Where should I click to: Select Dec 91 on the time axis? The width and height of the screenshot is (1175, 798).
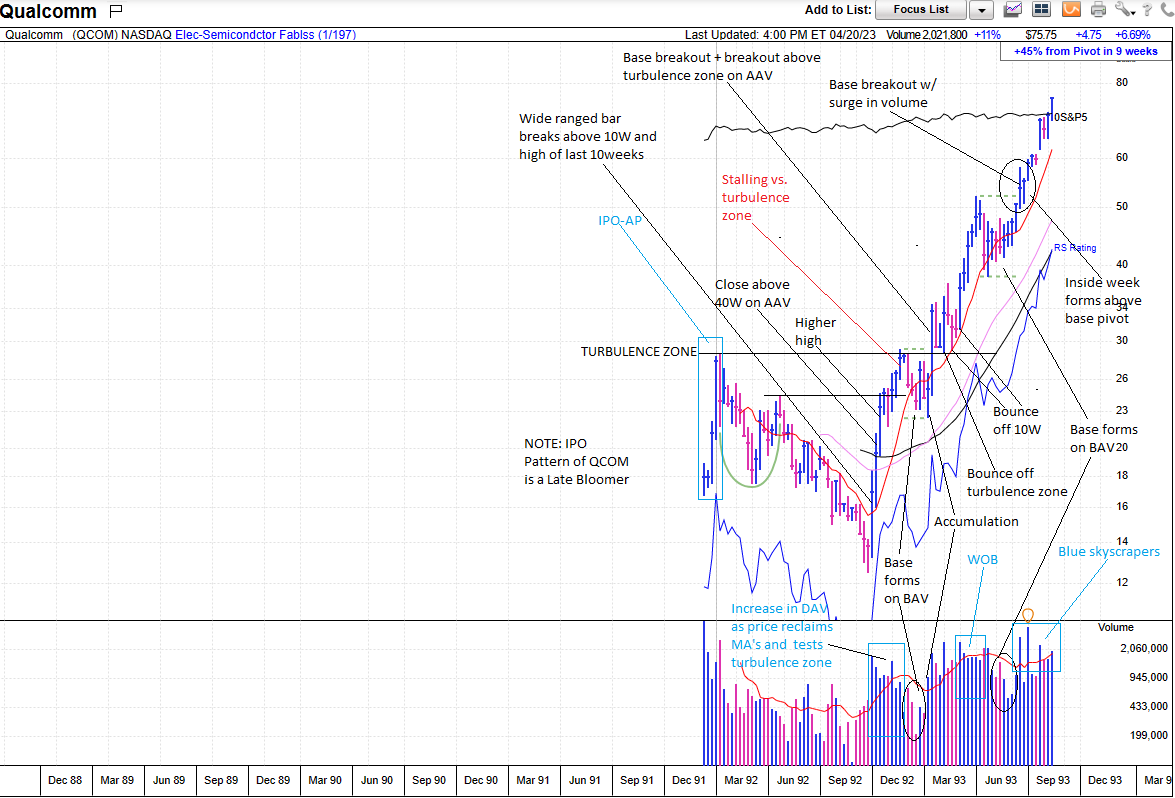[x=689, y=780]
